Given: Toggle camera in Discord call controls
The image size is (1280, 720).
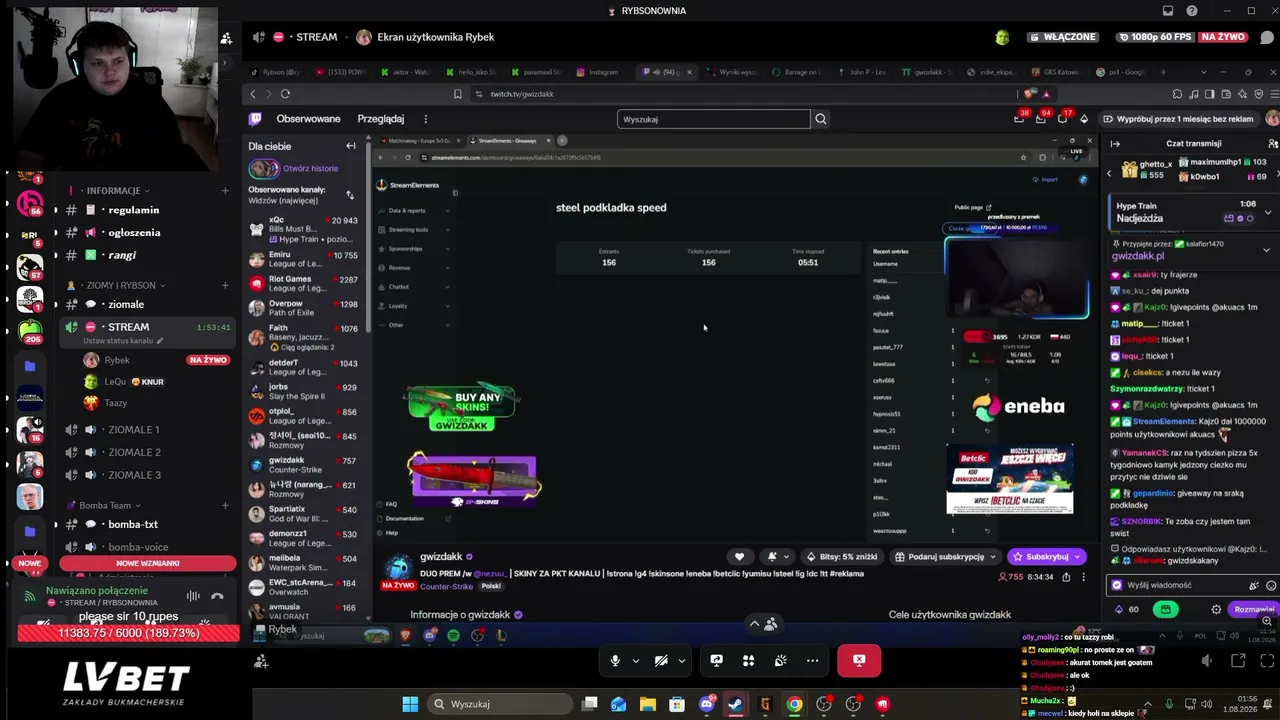Looking at the screenshot, I should (661, 660).
